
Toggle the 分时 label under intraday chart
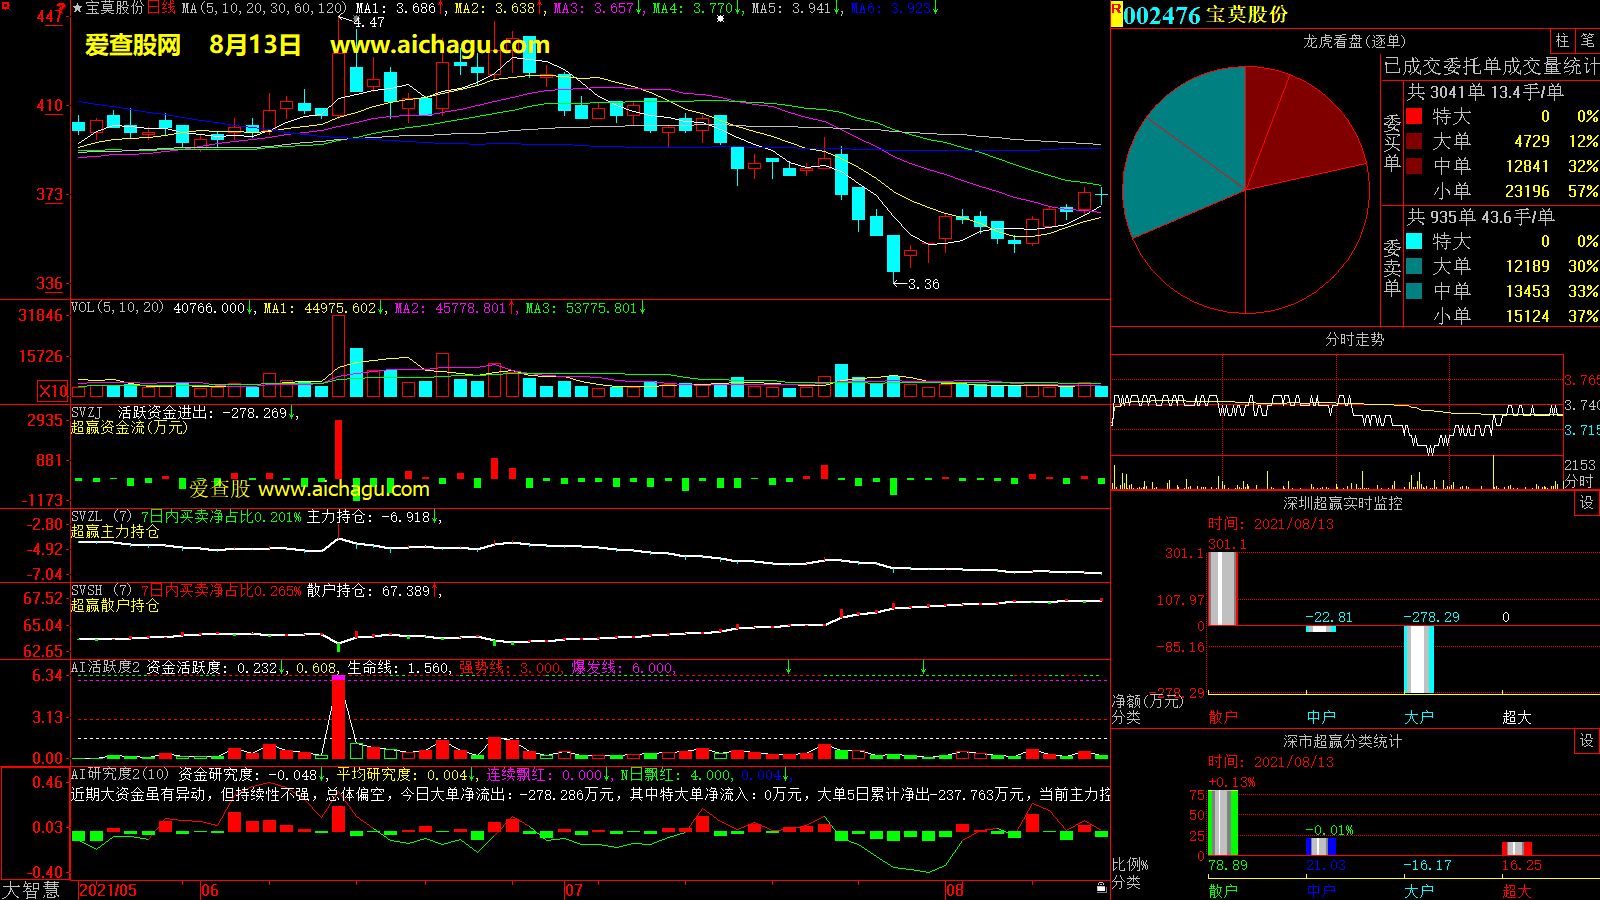point(1579,481)
